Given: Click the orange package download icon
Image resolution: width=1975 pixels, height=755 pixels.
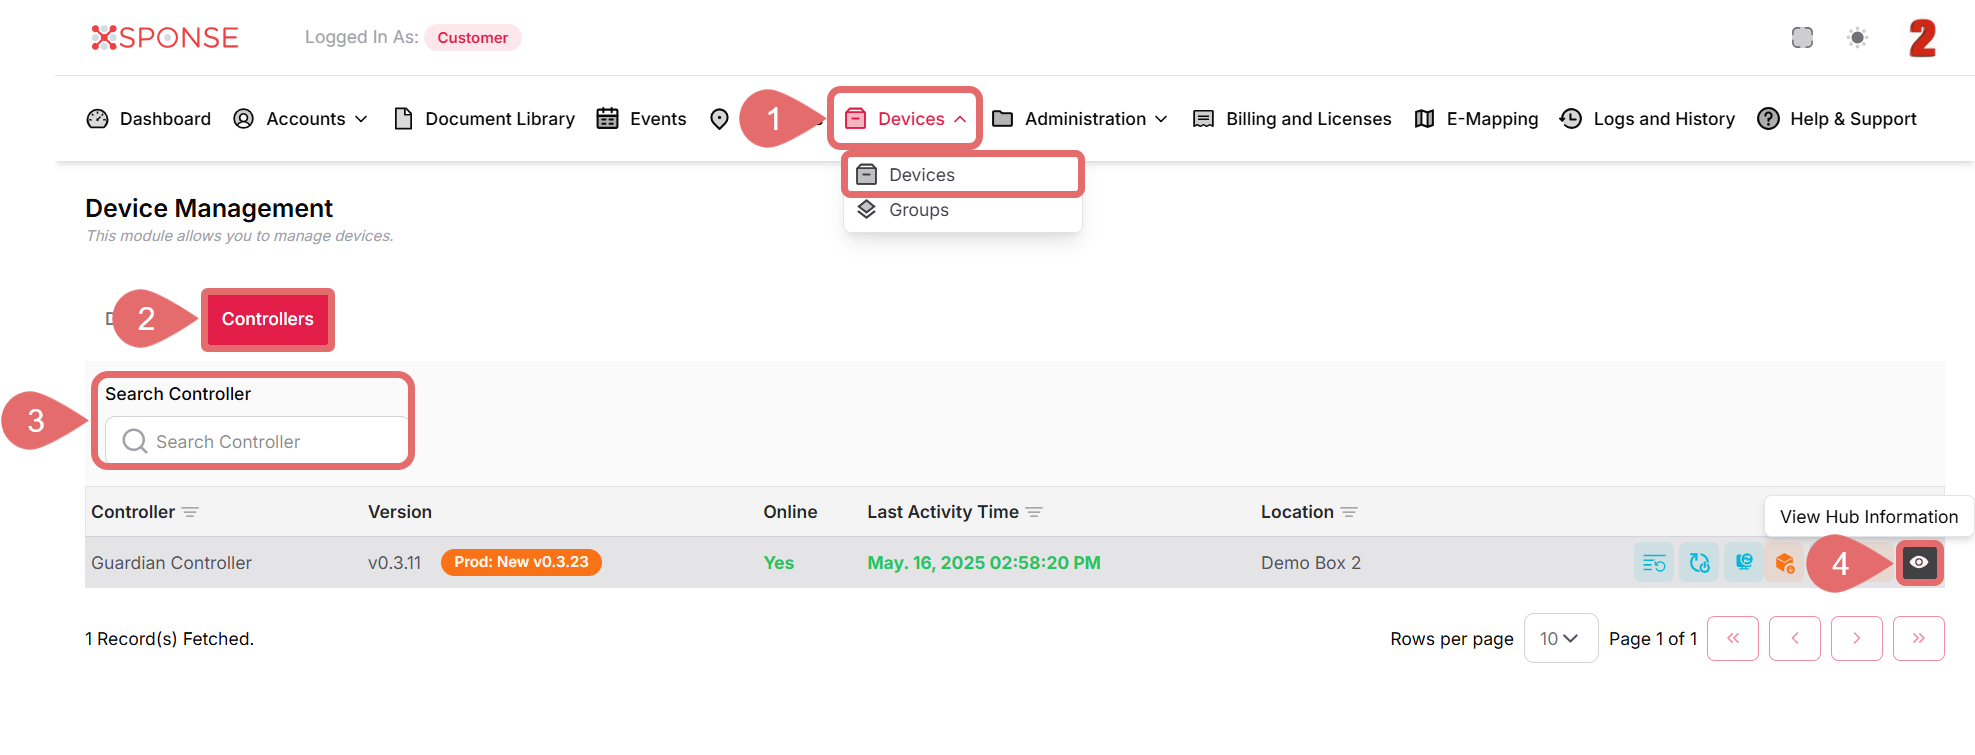Looking at the screenshot, I should 1784,563.
